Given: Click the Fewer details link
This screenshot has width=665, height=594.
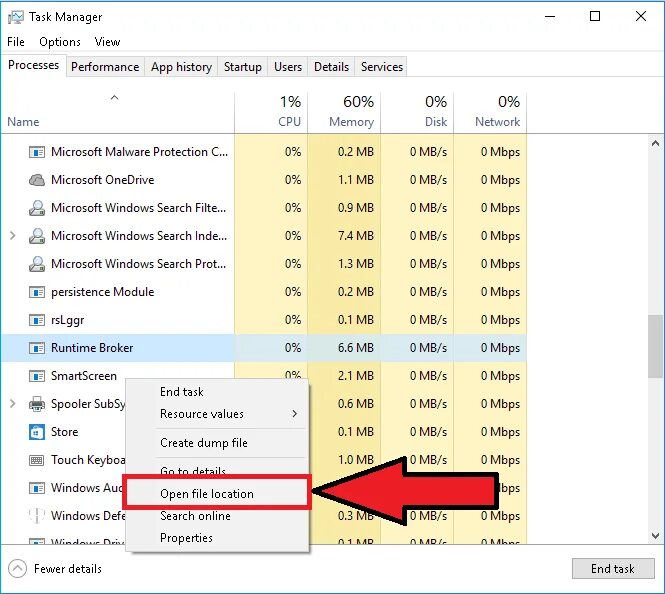Looking at the screenshot, I should [x=68, y=569].
